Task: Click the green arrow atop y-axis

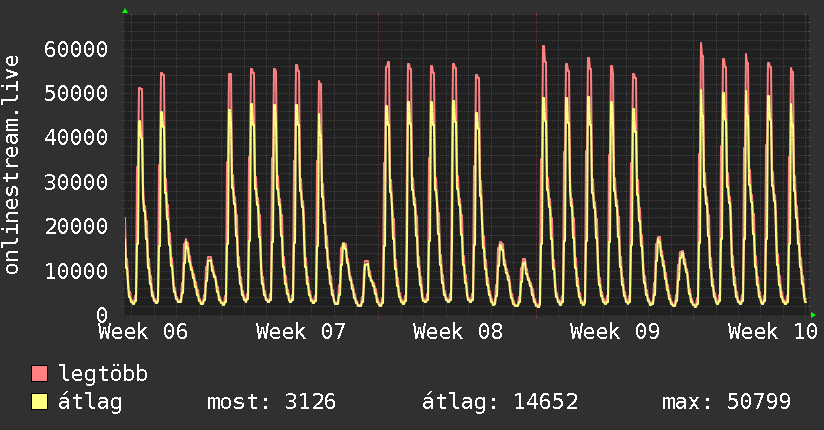Action: (125, 11)
